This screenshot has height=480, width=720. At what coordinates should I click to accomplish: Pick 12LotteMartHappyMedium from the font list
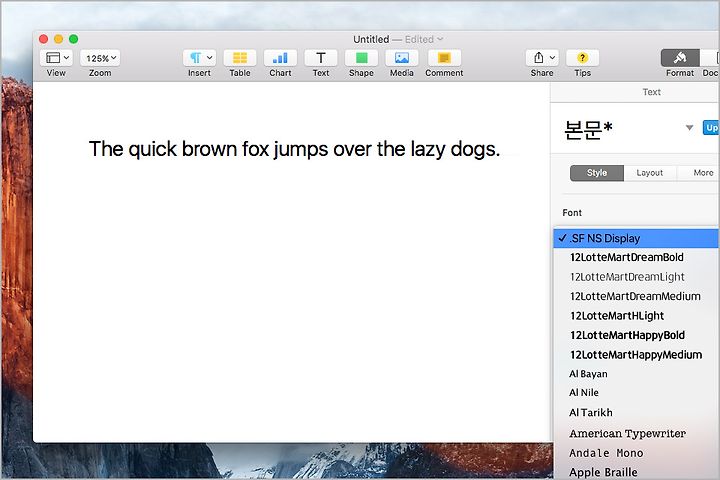[x=636, y=355]
